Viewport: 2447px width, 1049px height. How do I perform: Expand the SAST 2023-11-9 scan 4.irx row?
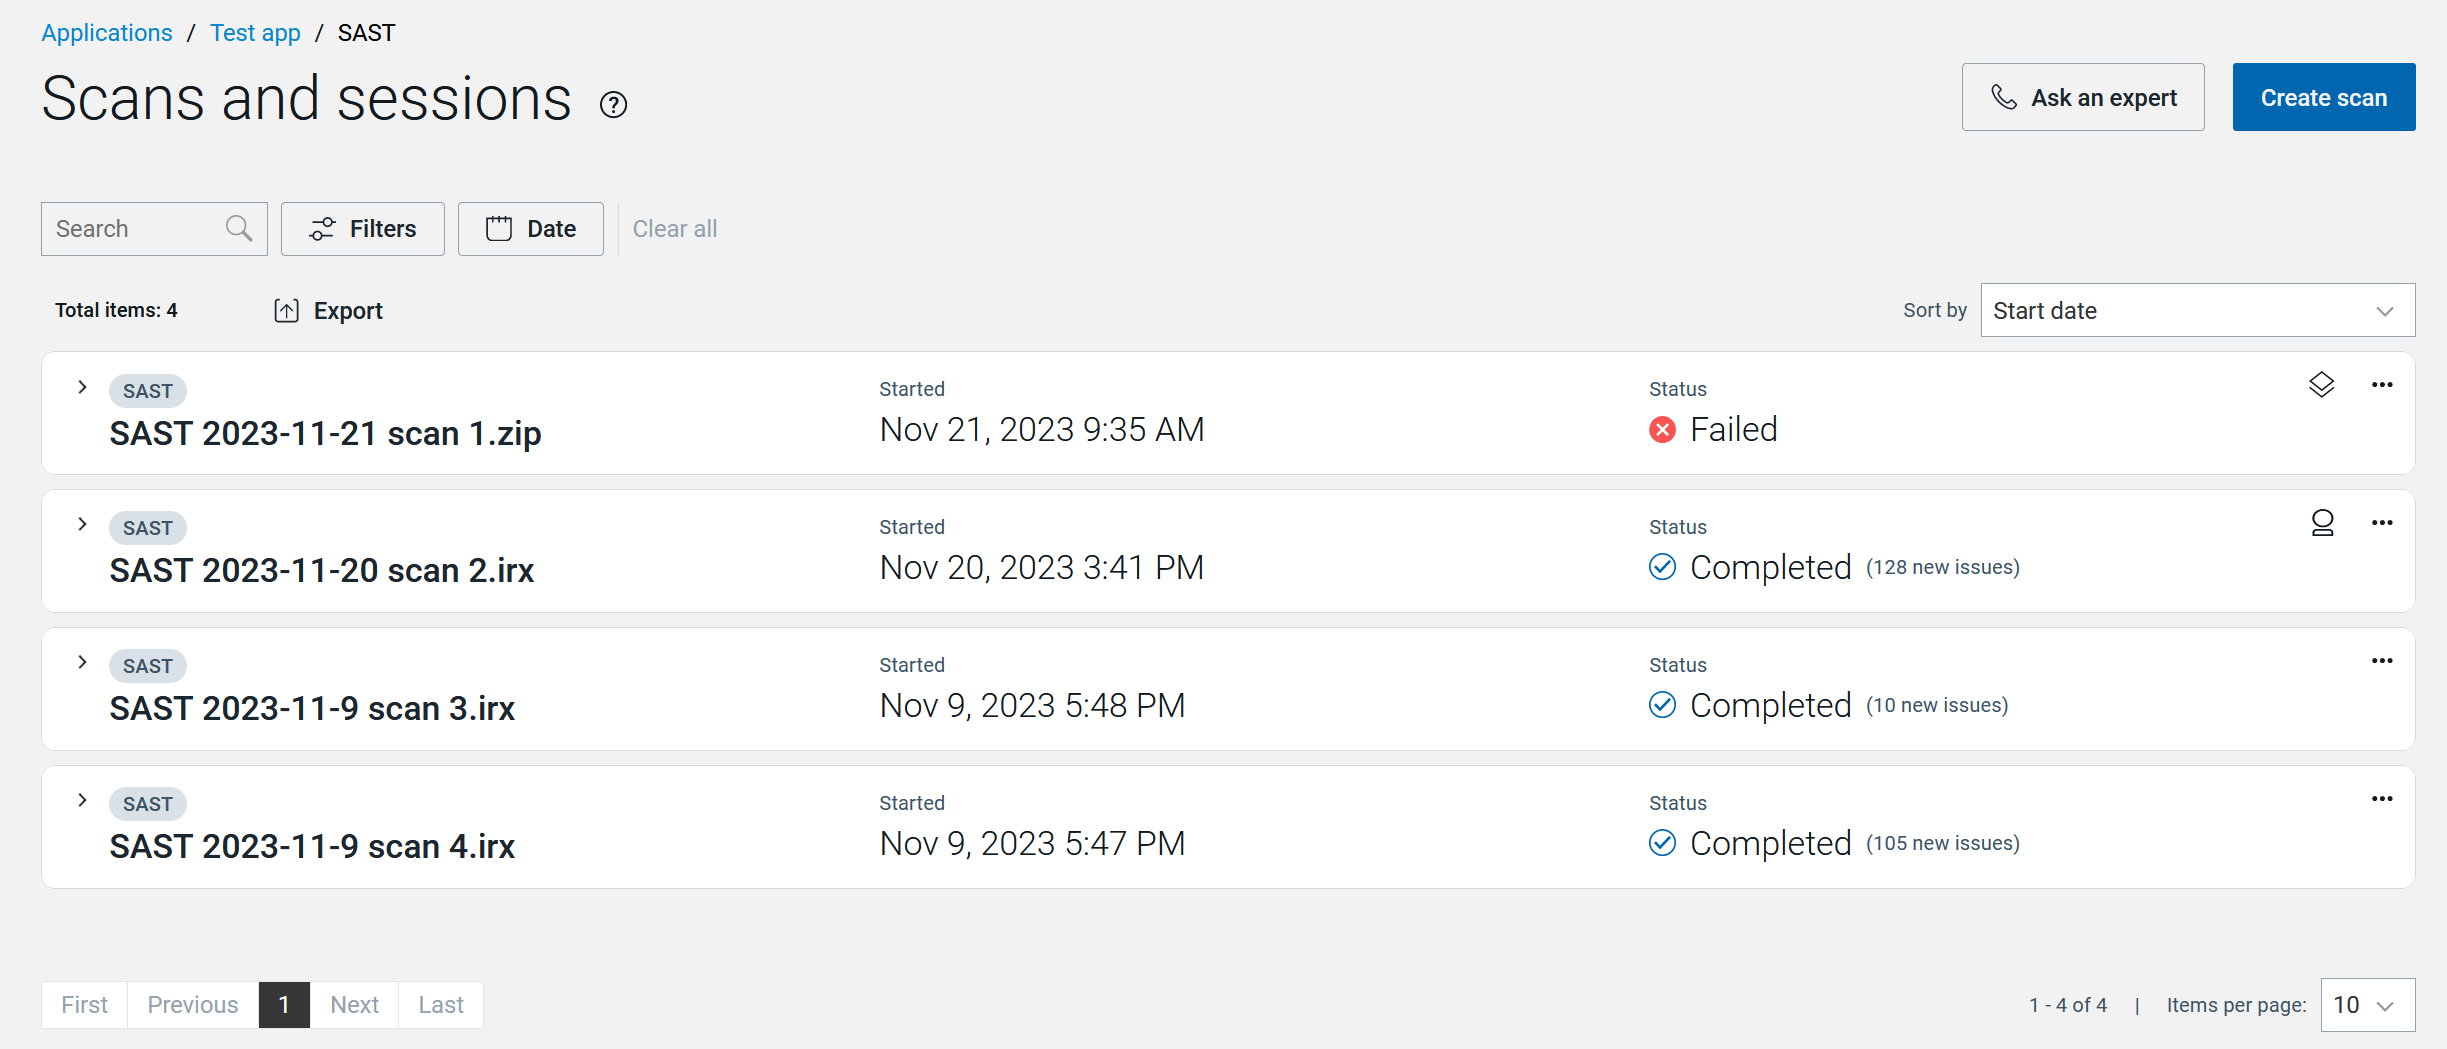tap(83, 800)
